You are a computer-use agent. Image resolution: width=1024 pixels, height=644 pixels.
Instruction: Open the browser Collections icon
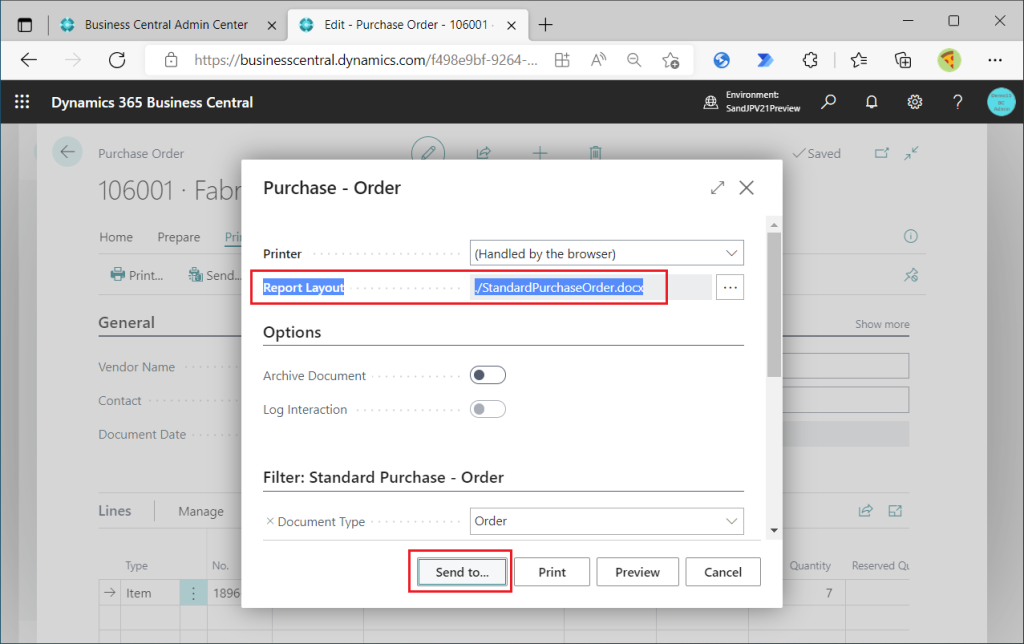click(903, 60)
